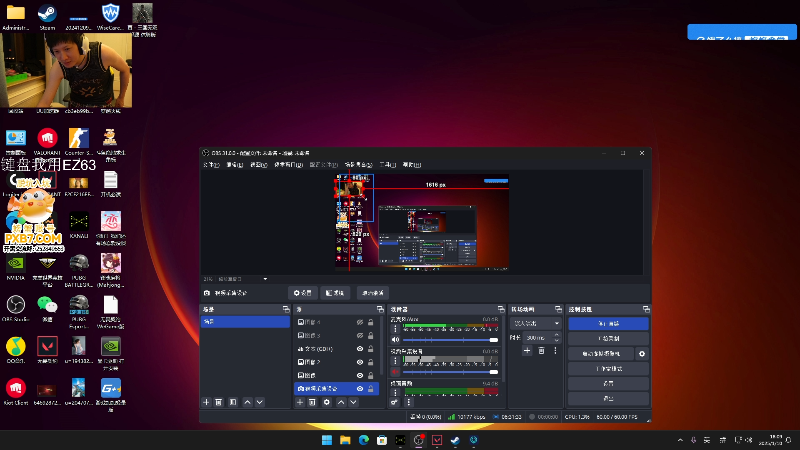
Task: Click the Start Virtual Camera button
Action: (x=601, y=354)
